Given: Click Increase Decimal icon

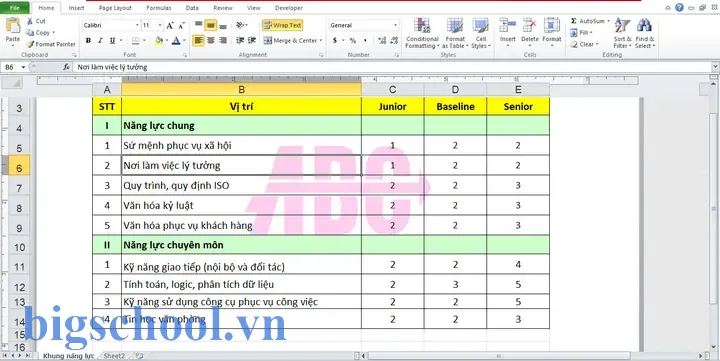Looking at the screenshot, I should (x=382, y=40).
